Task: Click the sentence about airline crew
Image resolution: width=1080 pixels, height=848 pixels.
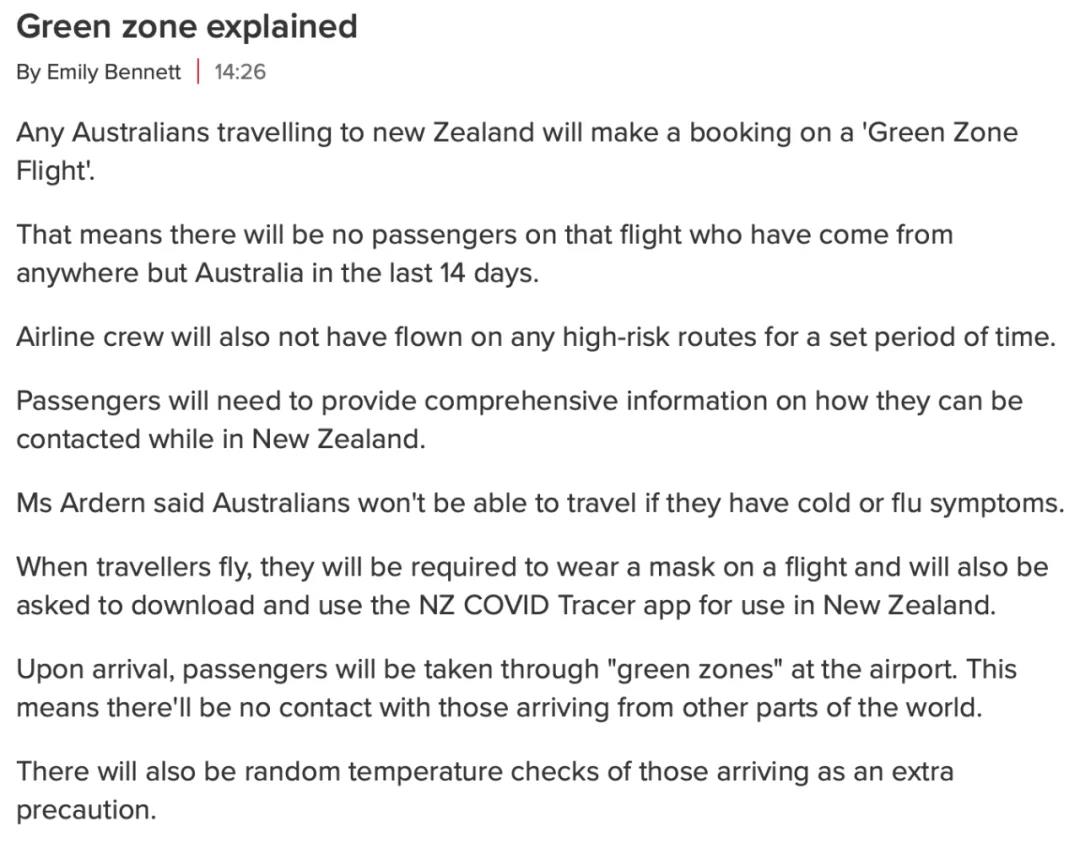Action: [536, 337]
